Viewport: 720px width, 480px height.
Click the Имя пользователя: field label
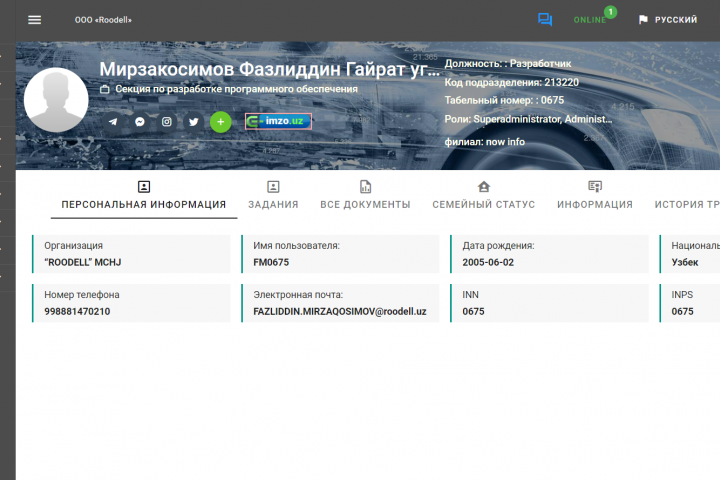pos(297,246)
